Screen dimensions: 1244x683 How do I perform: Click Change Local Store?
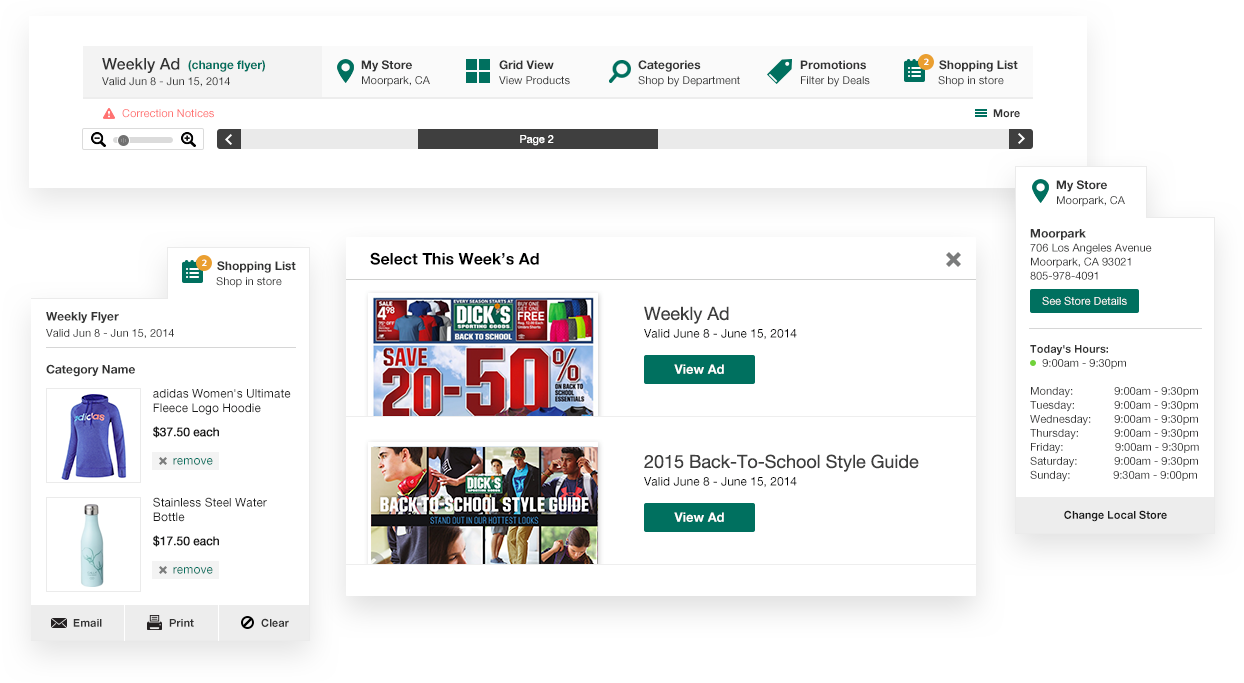click(1115, 516)
